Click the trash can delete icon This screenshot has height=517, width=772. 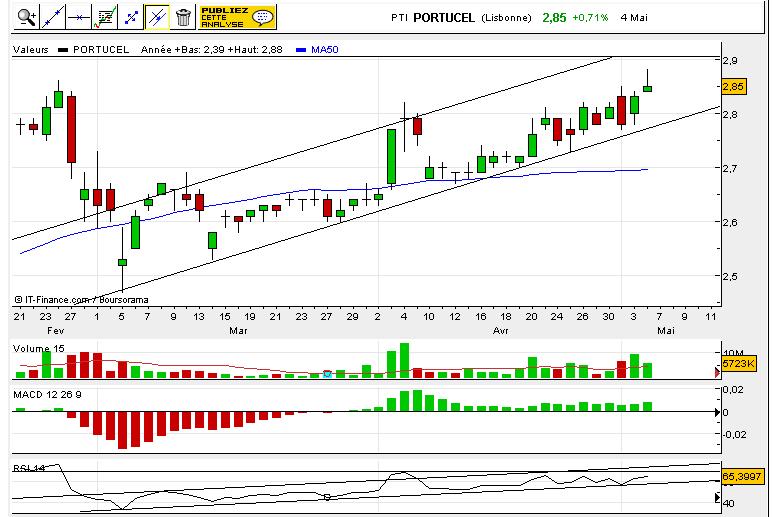(183, 17)
